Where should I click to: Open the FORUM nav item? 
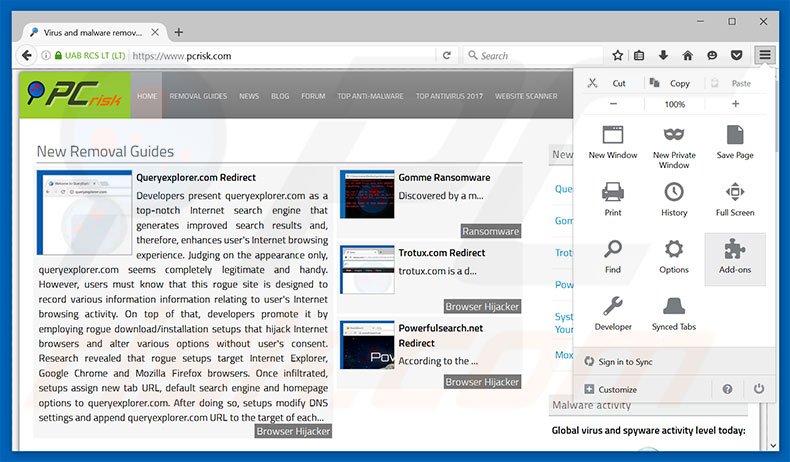click(x=313, y=96)
